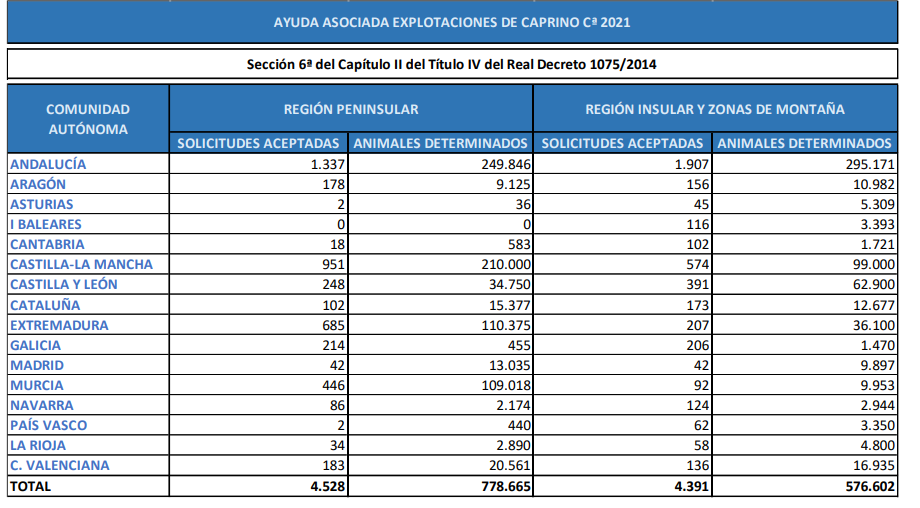
Task: Click Murcia's value 9.953
Action: [x=878, y=385]
